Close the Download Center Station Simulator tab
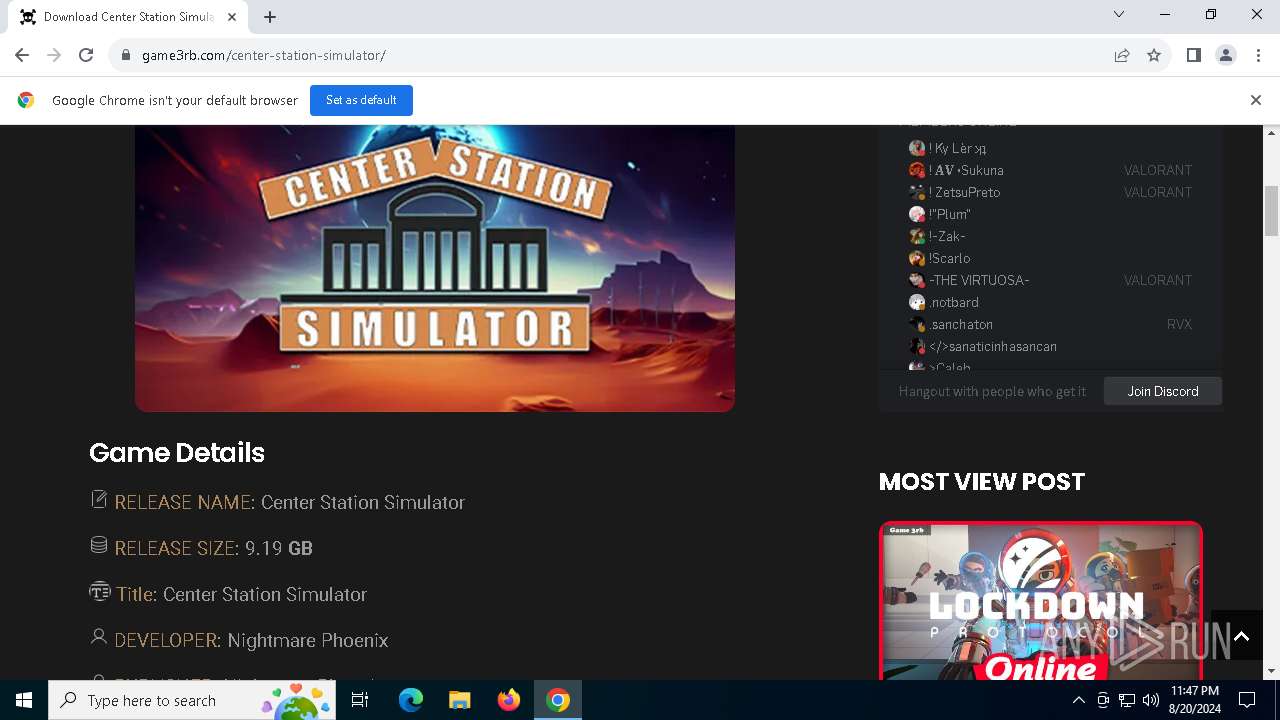Viewport: 1280px width, 720px height. [x=233, y=17]
